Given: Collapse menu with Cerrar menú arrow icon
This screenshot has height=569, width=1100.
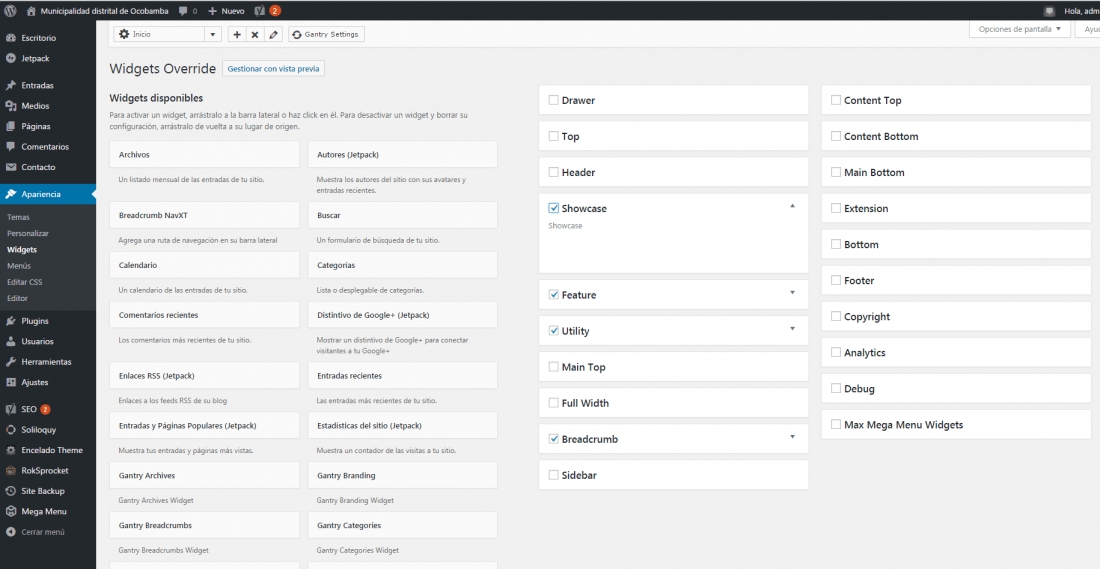Looking at the screenshot, I should pyautogui.click(x=11, y=532).
